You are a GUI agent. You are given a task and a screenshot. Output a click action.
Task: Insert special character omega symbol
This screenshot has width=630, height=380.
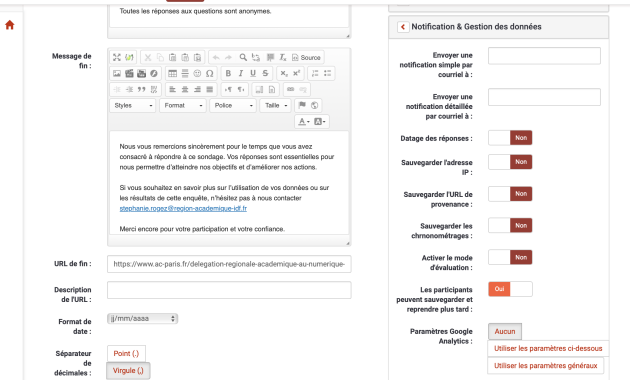point(209,73)
